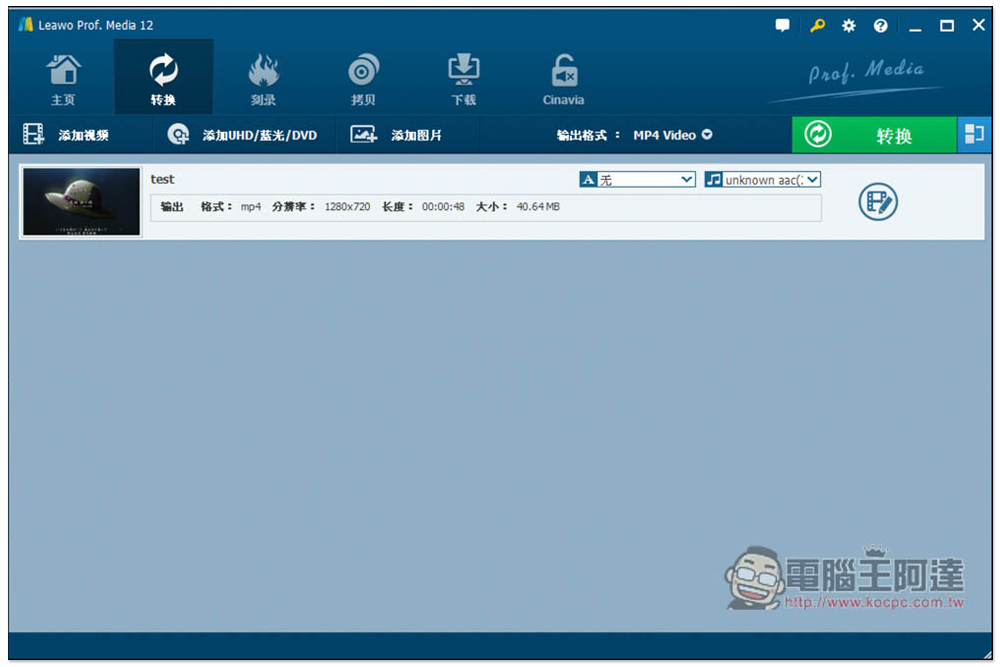Image resolution: width=1000 pixels, height=667 pixels.
Task: Click the registration key icon
Action: click(816, 26)
